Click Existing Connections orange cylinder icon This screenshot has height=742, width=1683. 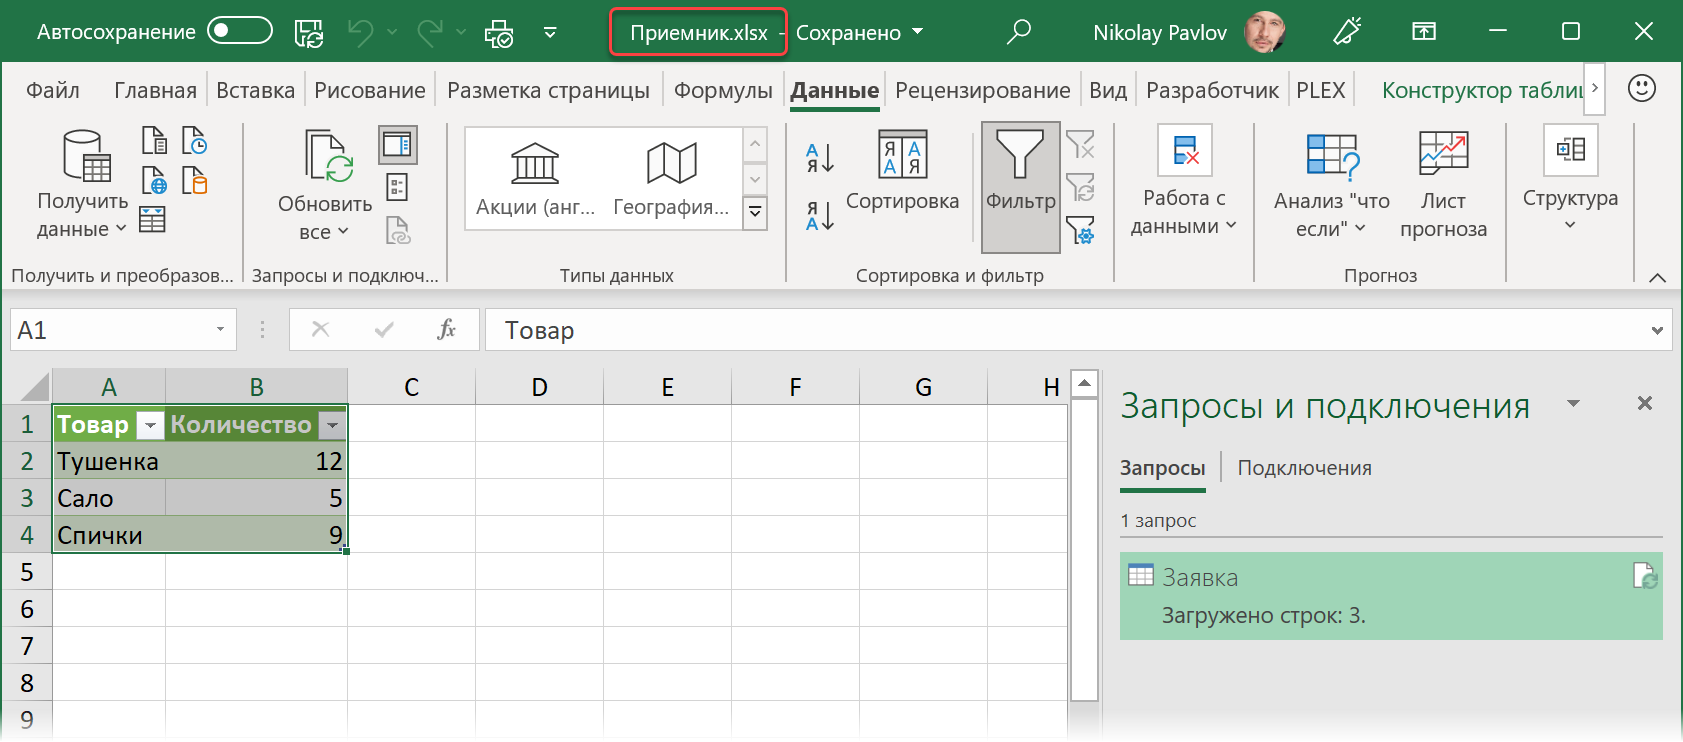coord(194,180)
